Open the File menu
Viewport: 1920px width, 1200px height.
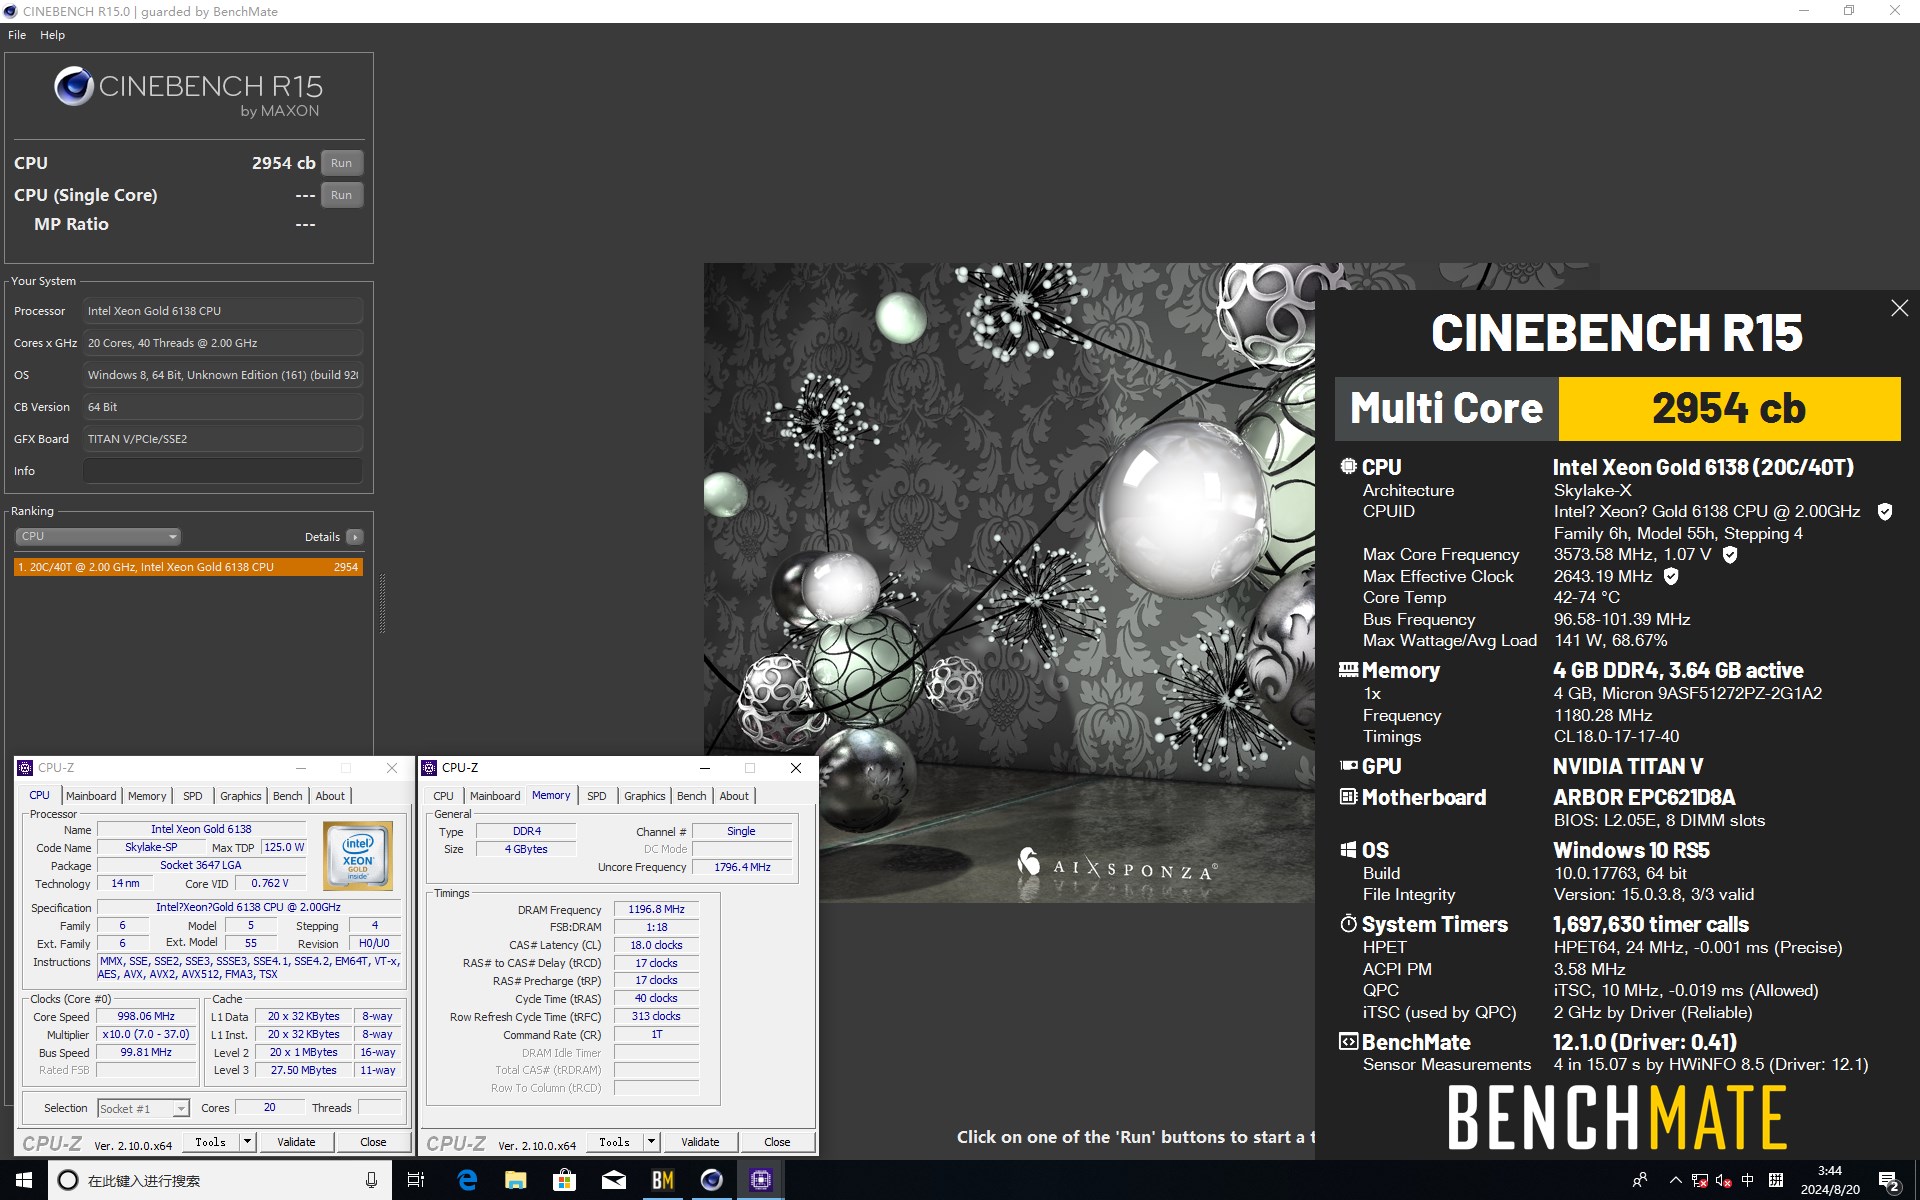point(17,35)
